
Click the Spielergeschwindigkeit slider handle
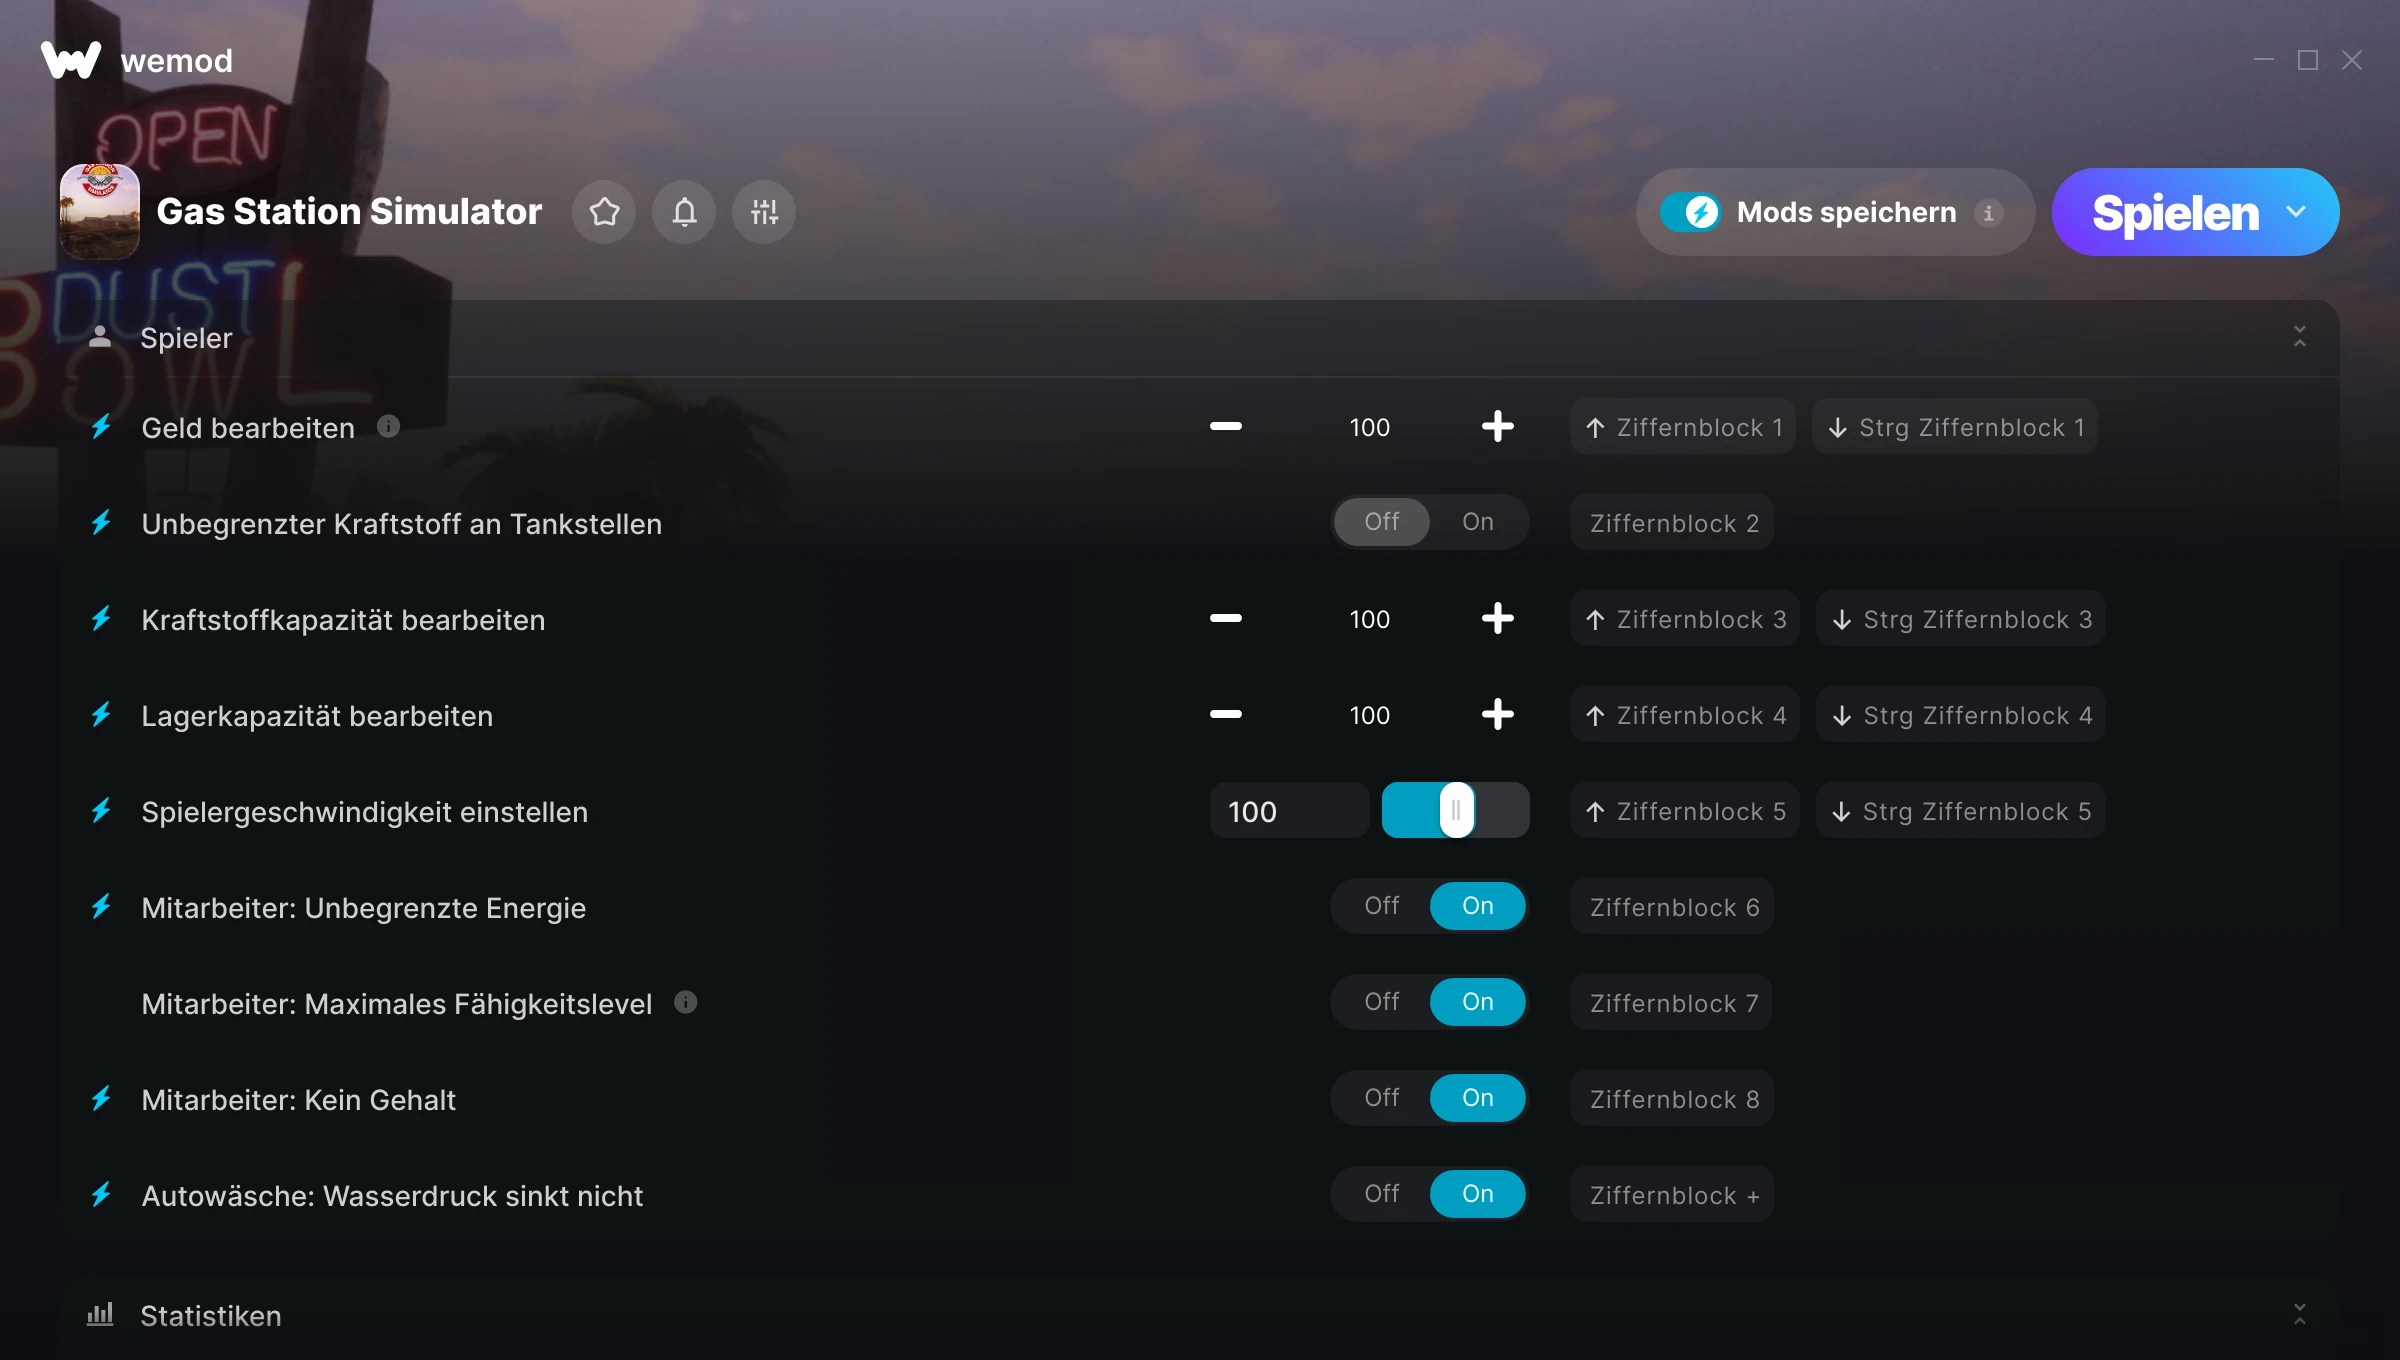tap(1456, 810)
